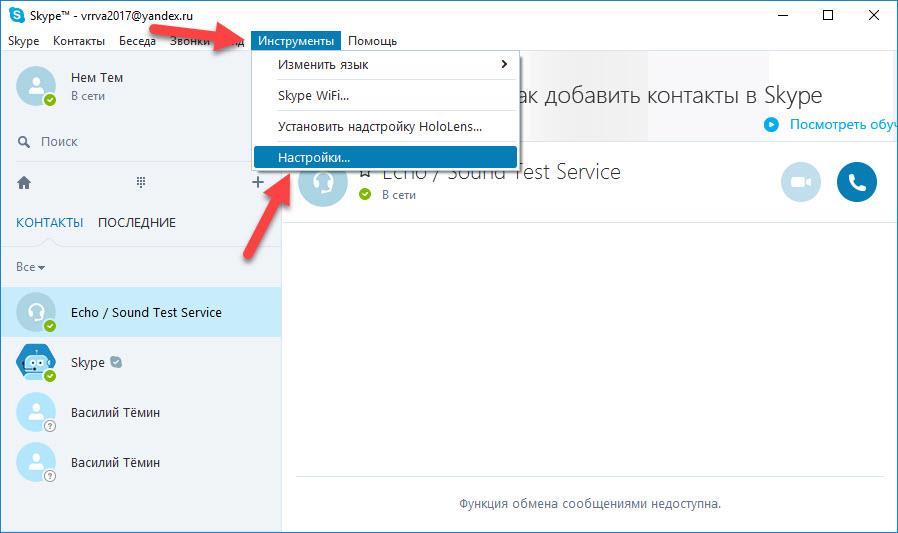The image size is (898, 533).
Task: Close the Skype window
Action: [873, 15]
